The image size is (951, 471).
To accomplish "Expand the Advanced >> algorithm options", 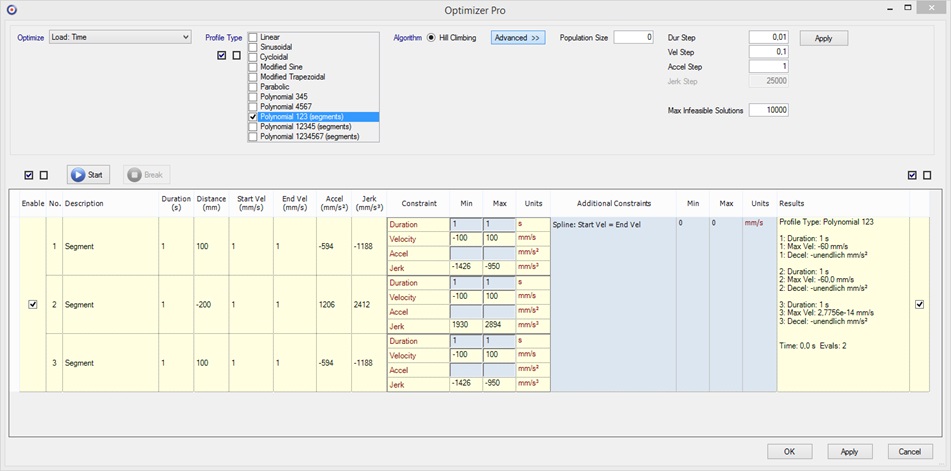I will click(x=517, y=38).
